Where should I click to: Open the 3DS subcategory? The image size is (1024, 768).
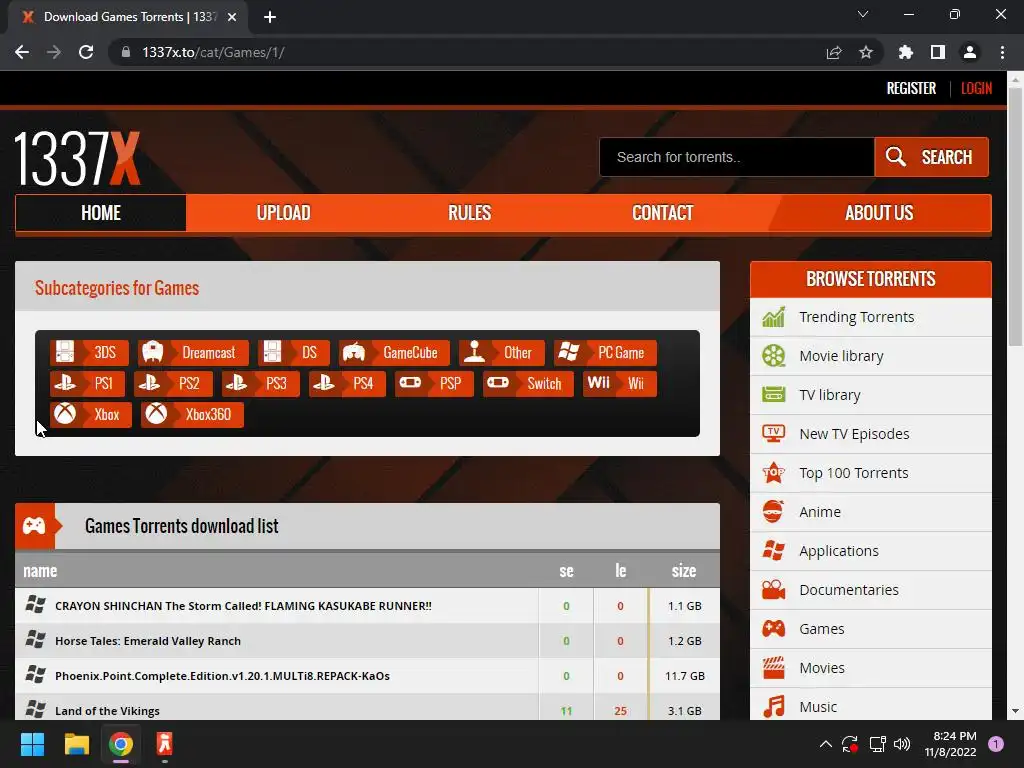(x=89, y=353)
